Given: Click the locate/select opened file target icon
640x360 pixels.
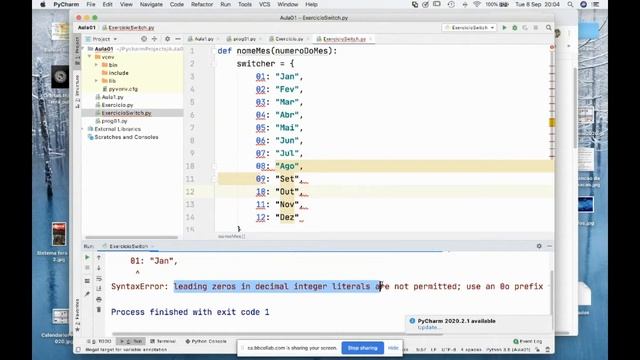Looking at the screenshot, I should [144, 39].
